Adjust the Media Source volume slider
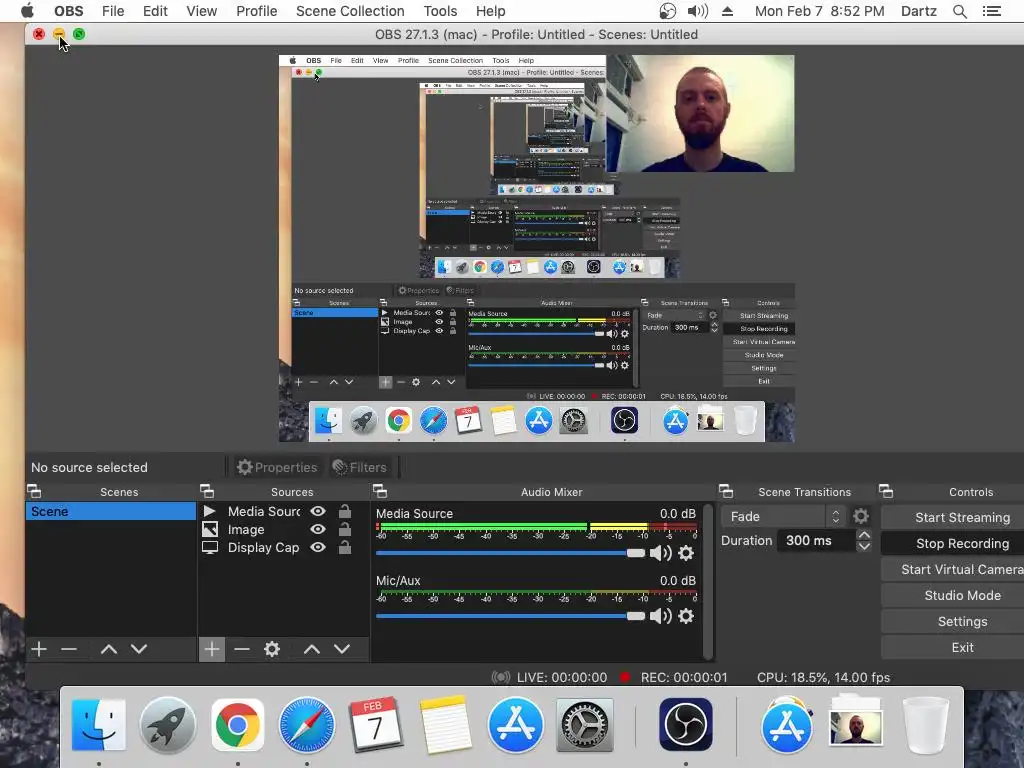Screen dimensions: 1024x768 (510, 553)
